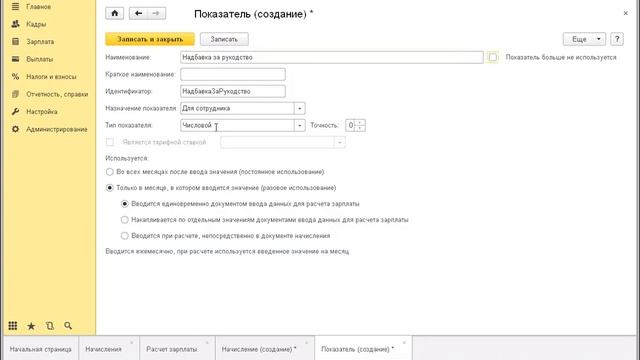
Task: Open Зарплата section in sidebar
Action: coord(40,42)
